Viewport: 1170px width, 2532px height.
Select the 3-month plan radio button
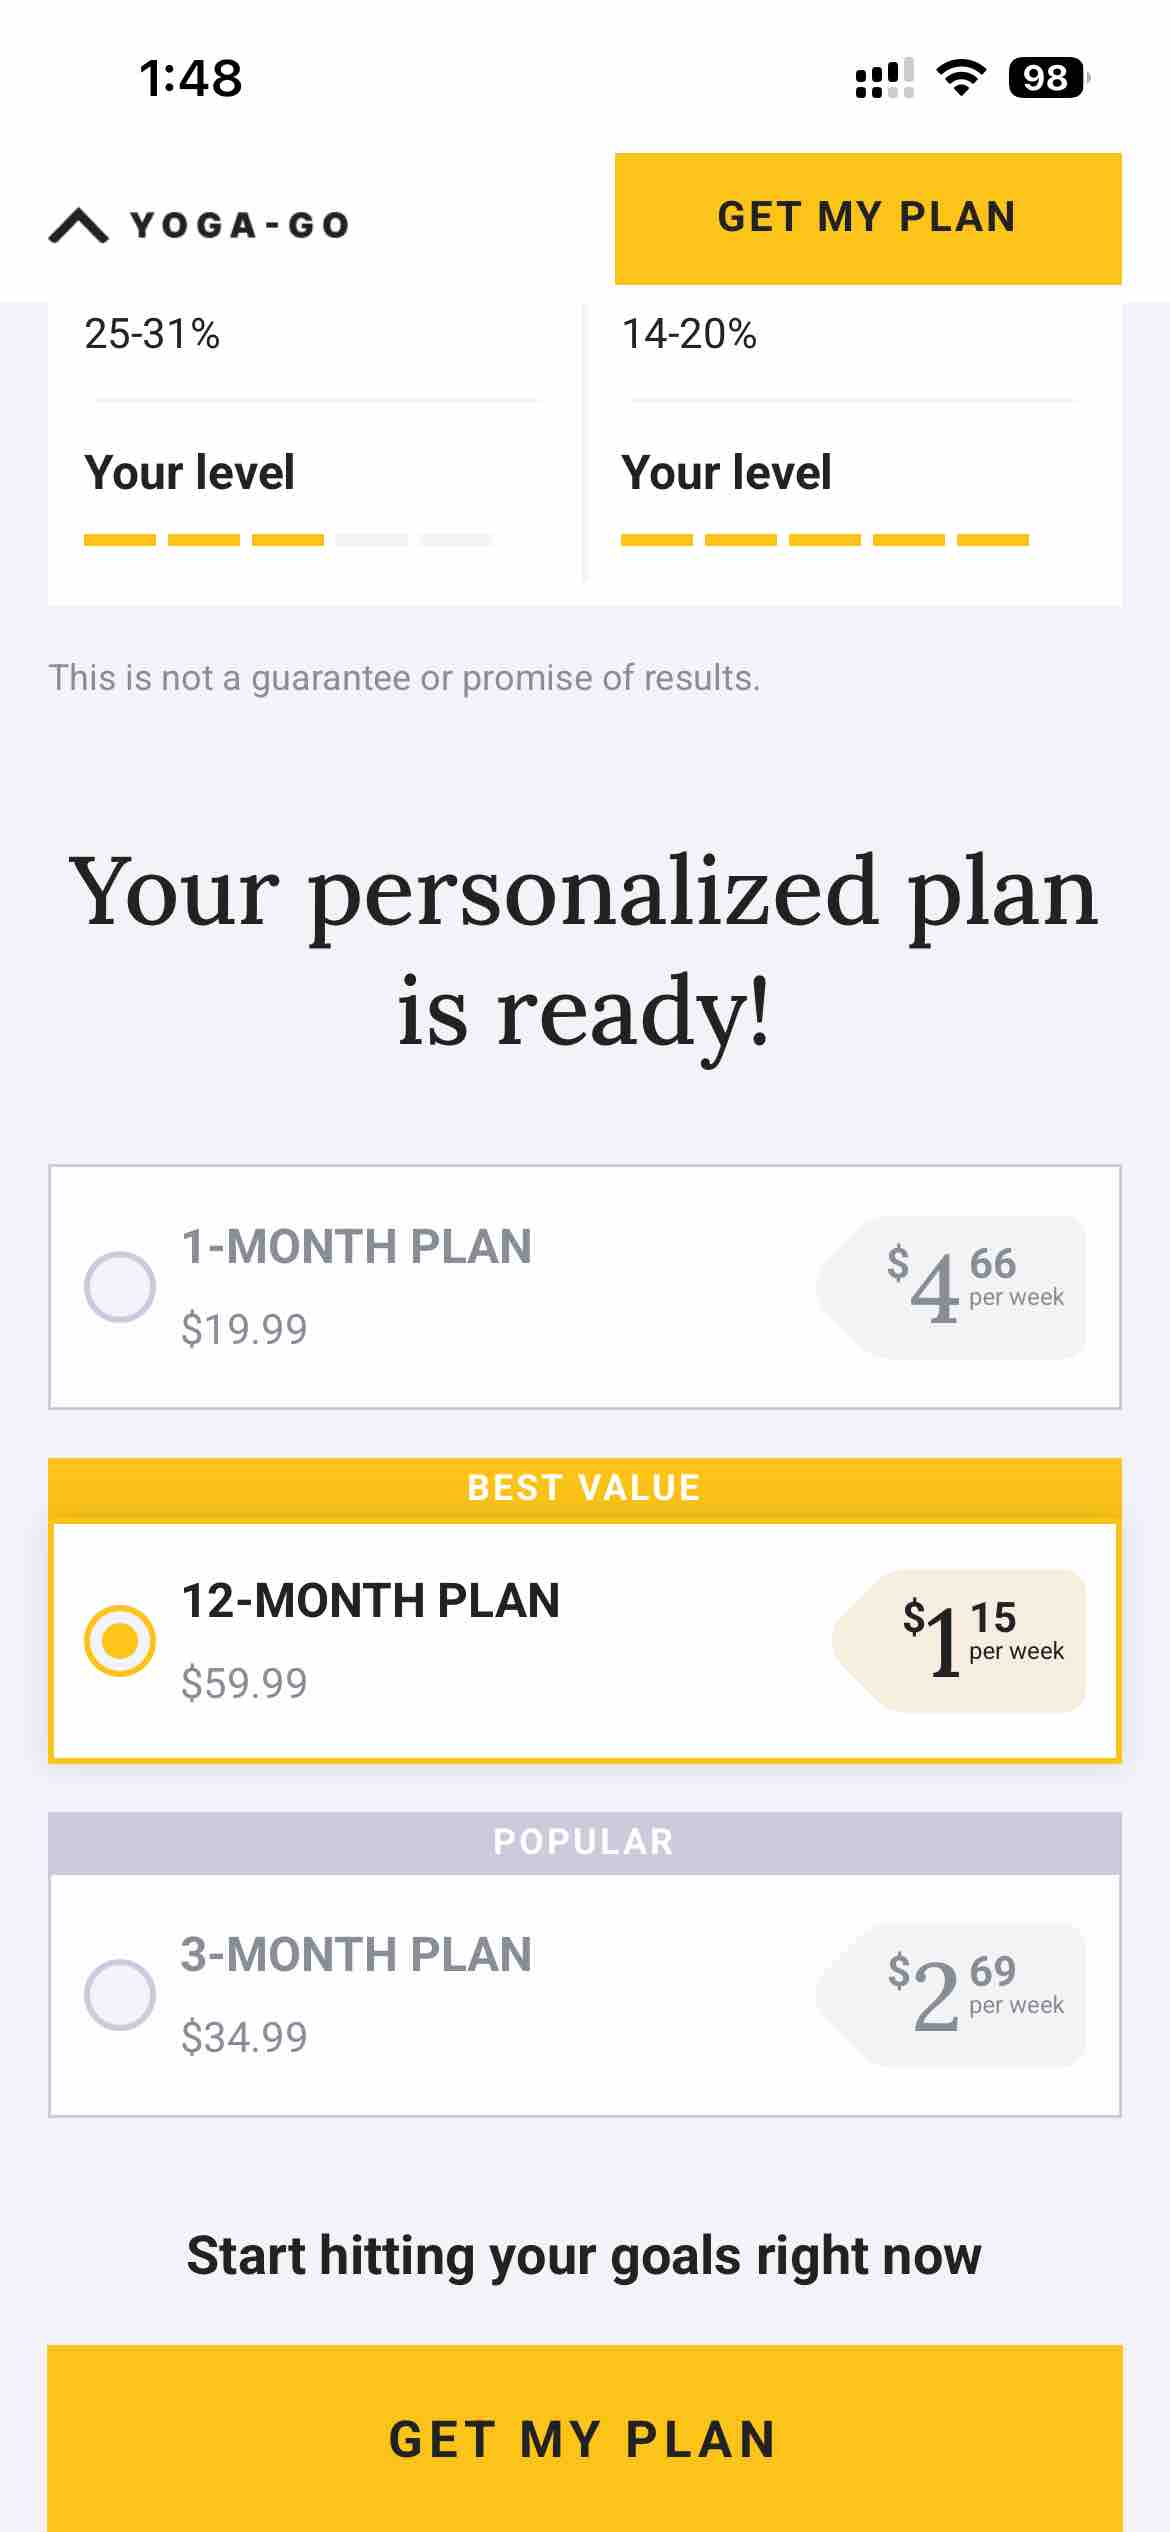120,1995
